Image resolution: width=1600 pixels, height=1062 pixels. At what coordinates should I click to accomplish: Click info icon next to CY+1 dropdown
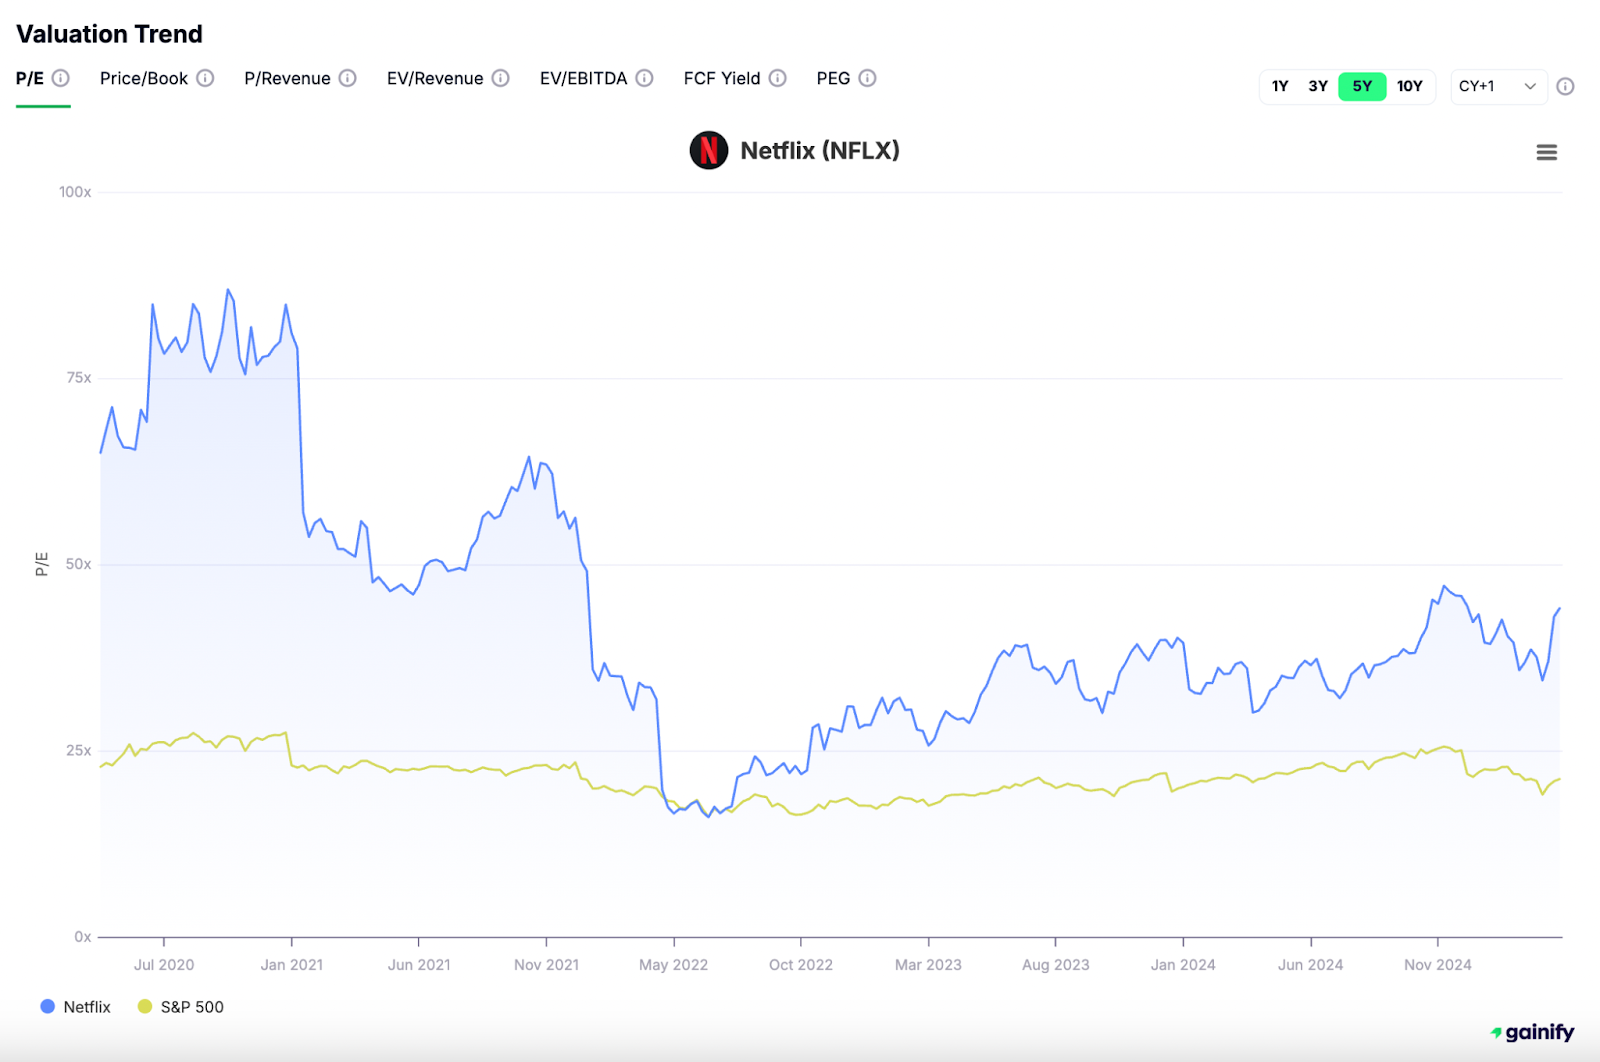(1566, 86)
